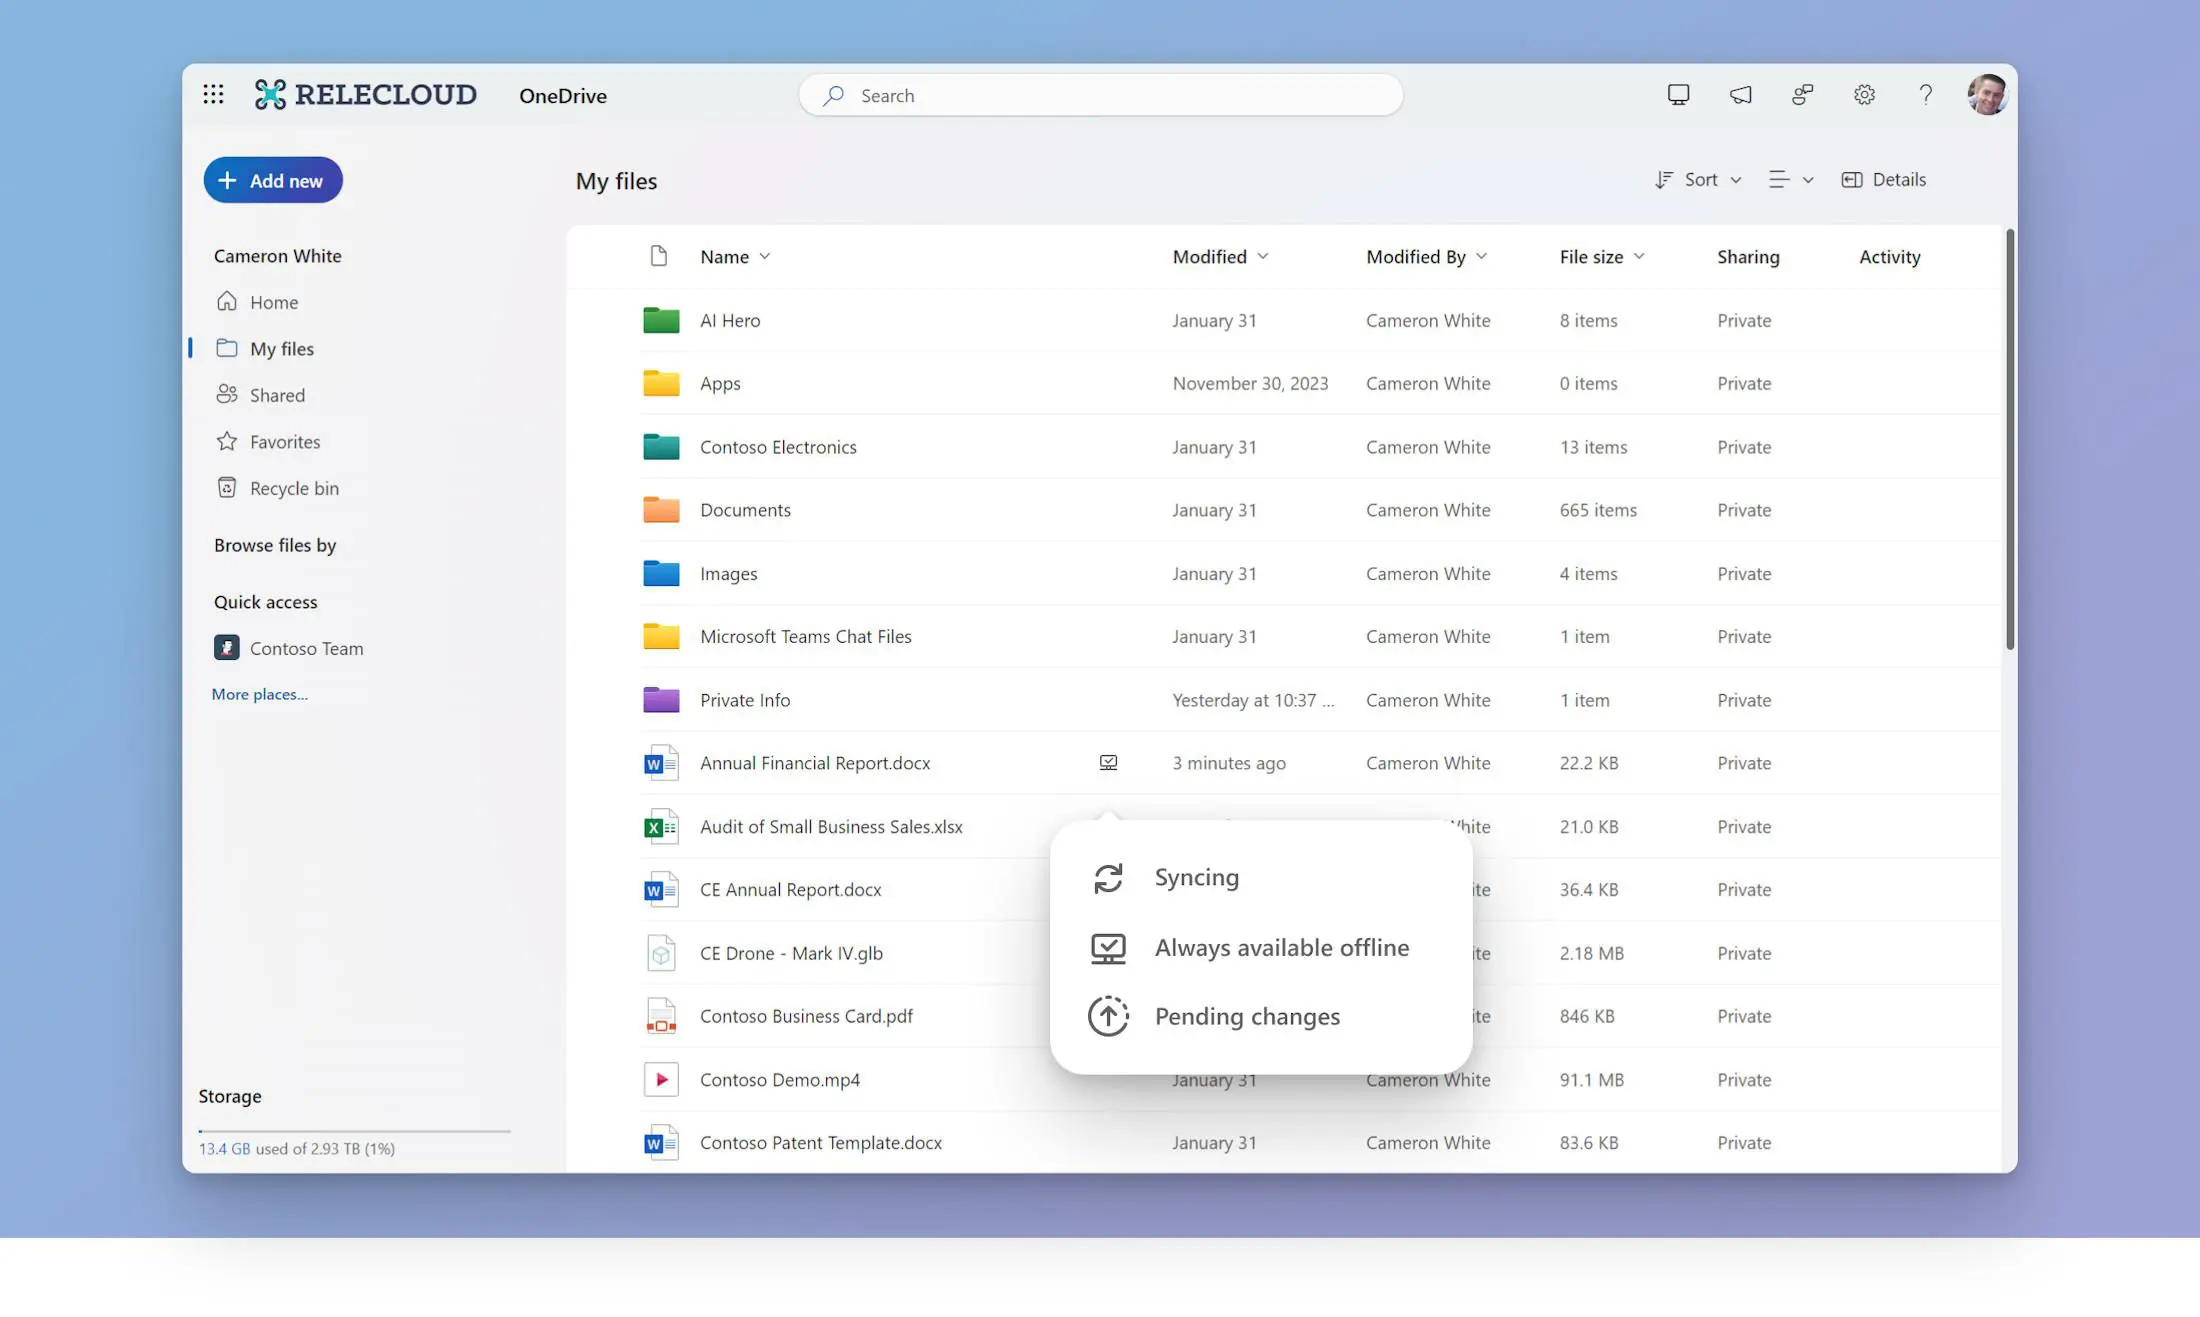Click the OneDrive sync status monitor icon
This screenshot has width=2200, height=1317.
tap(1678, 94)
